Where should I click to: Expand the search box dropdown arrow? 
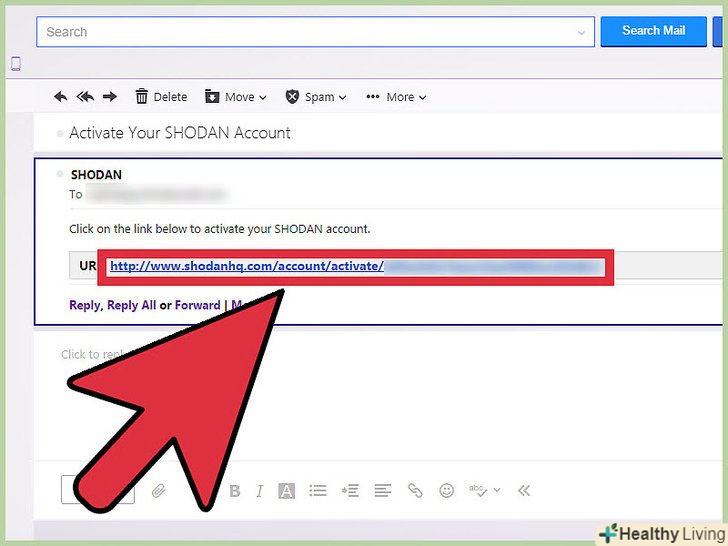pyautogui.click(x=581, y=32)
